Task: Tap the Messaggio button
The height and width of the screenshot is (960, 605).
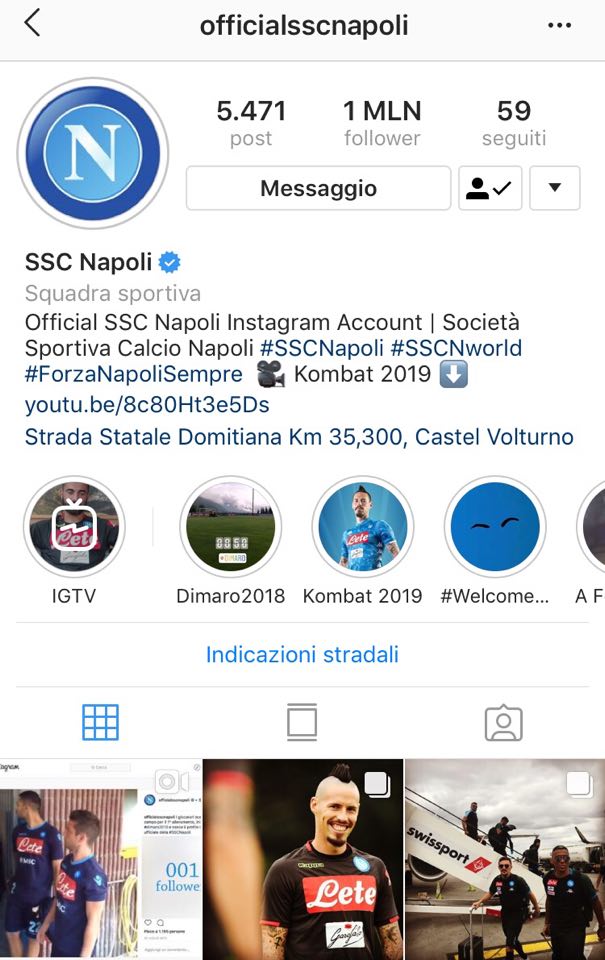Action: [x=318, y=188]
